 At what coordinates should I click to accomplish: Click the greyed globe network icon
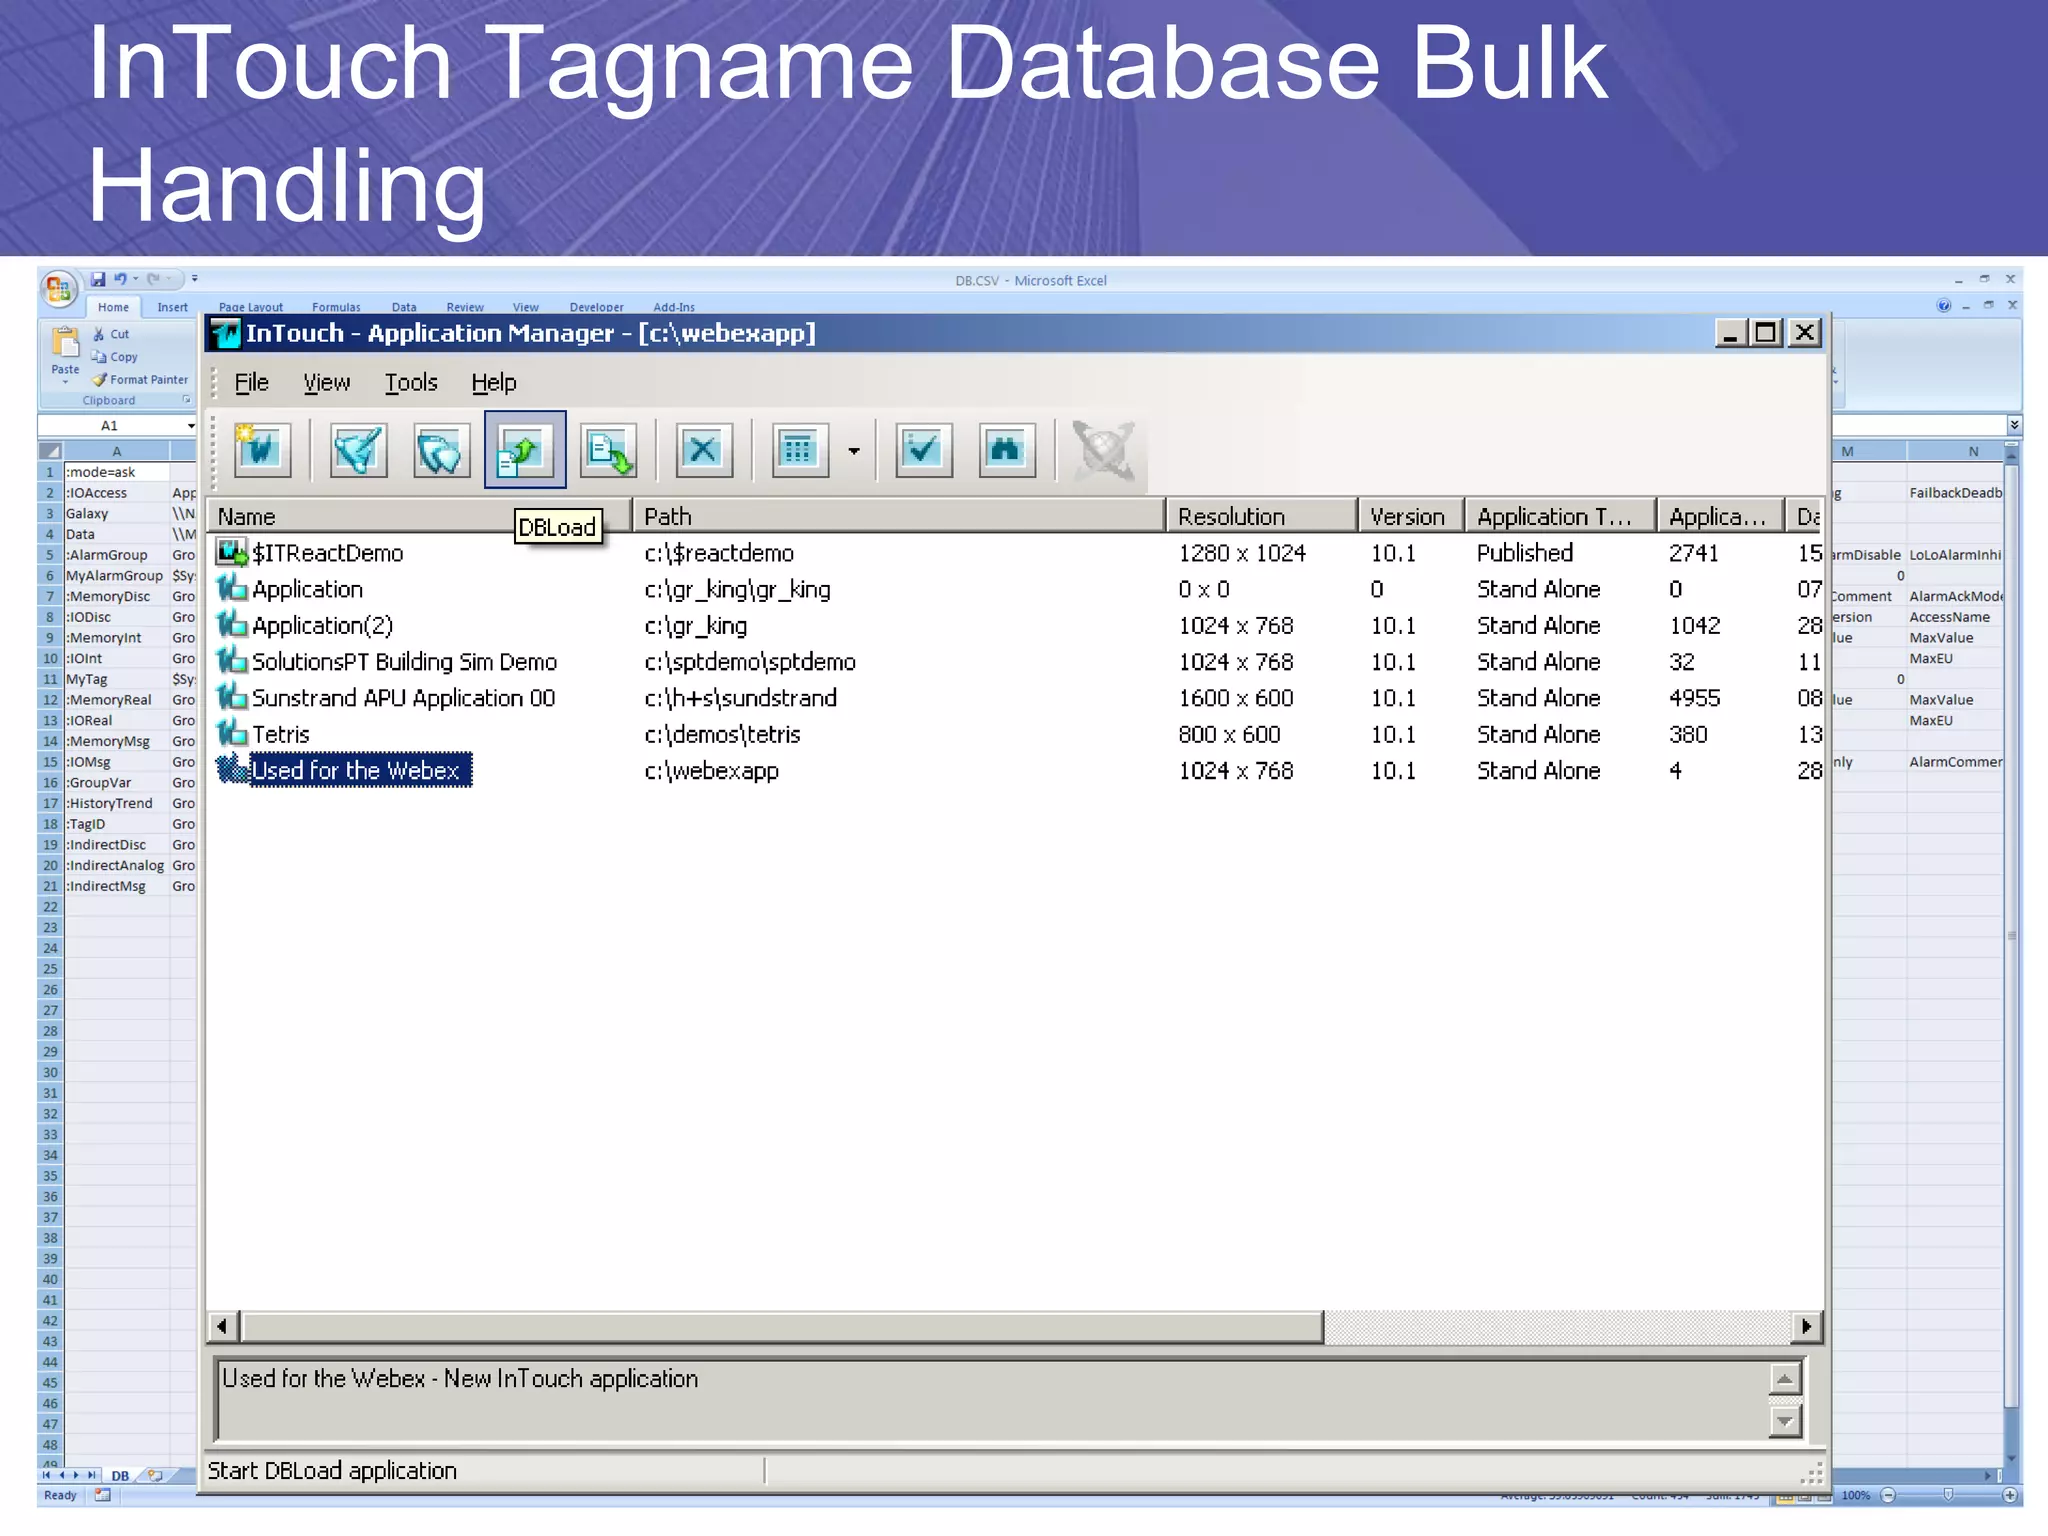click(1103, 450)
